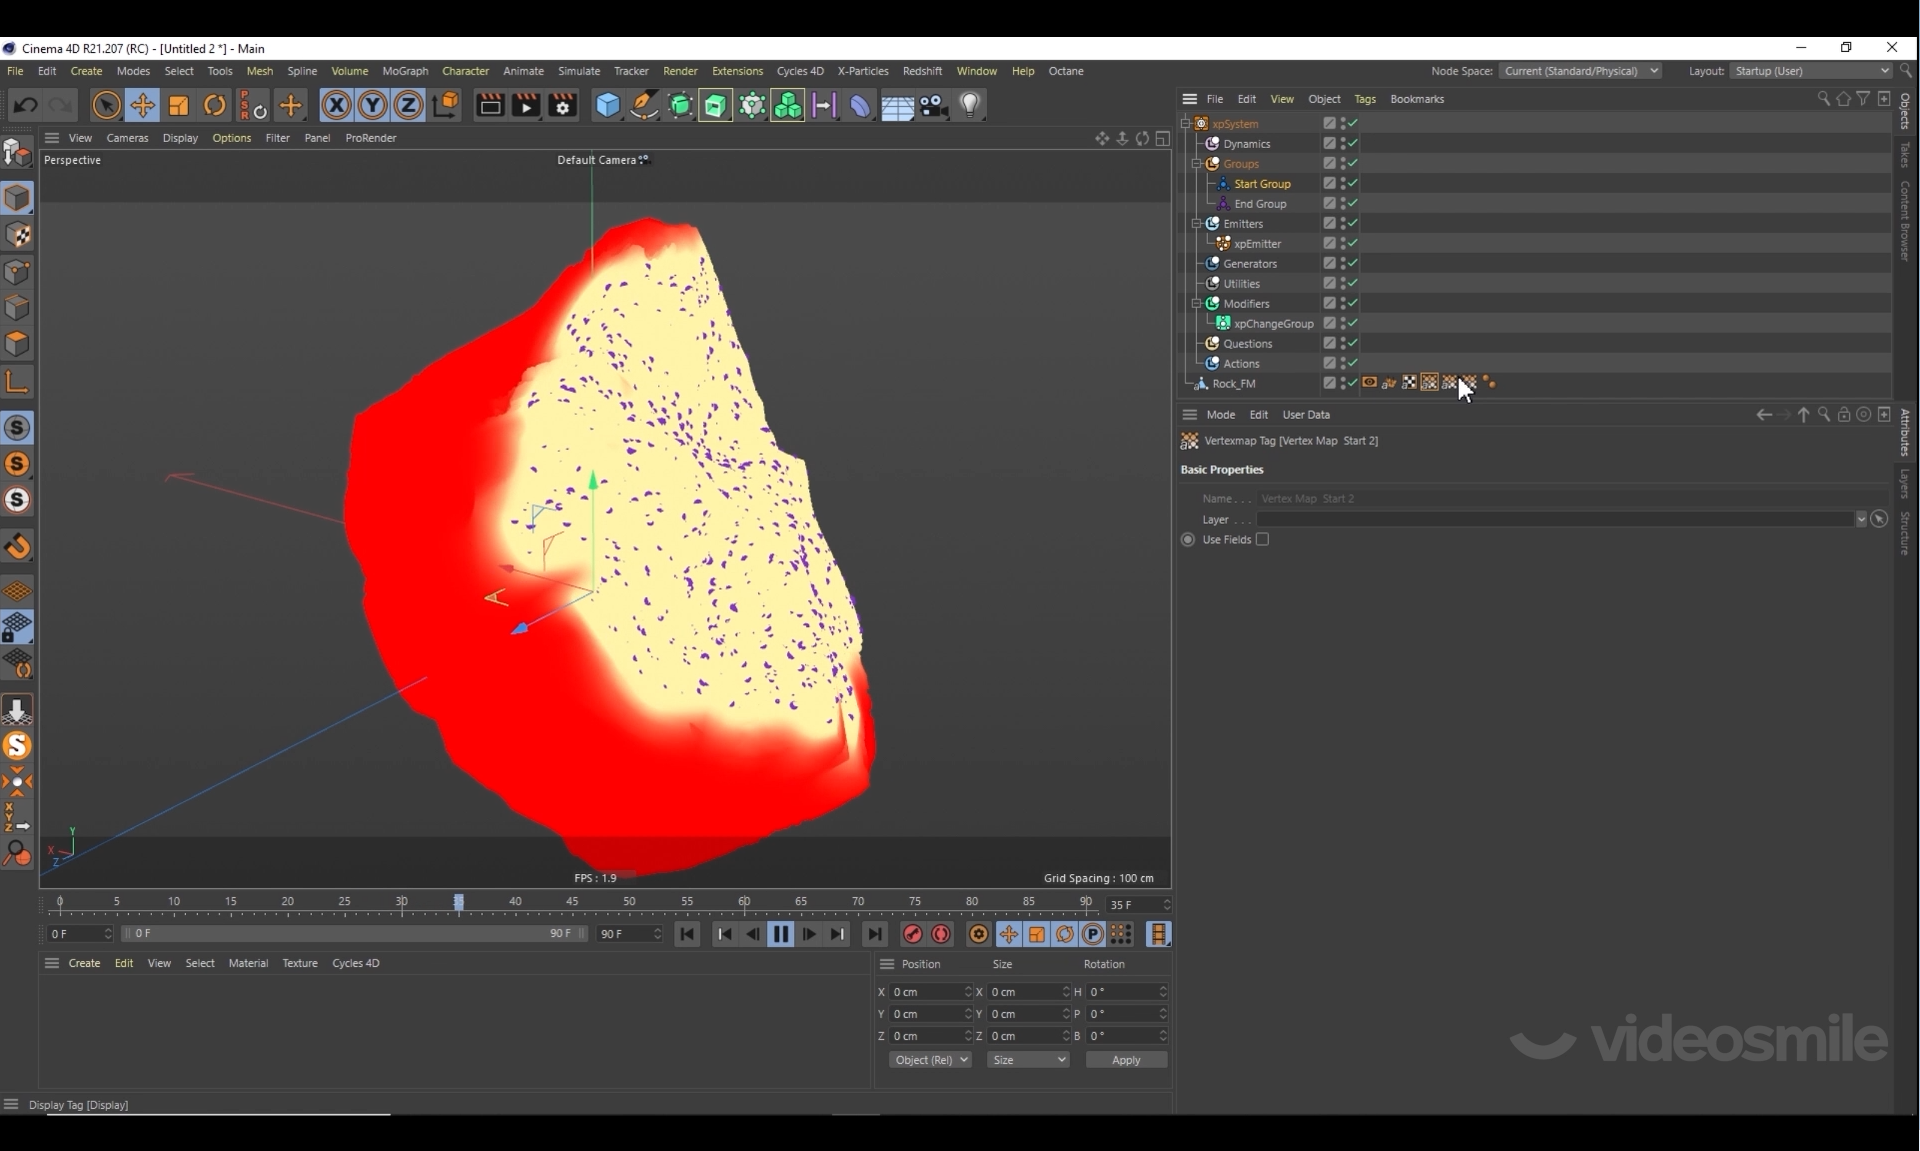
Task: Click the Undo arrow icon
Action: coord(25,105)
